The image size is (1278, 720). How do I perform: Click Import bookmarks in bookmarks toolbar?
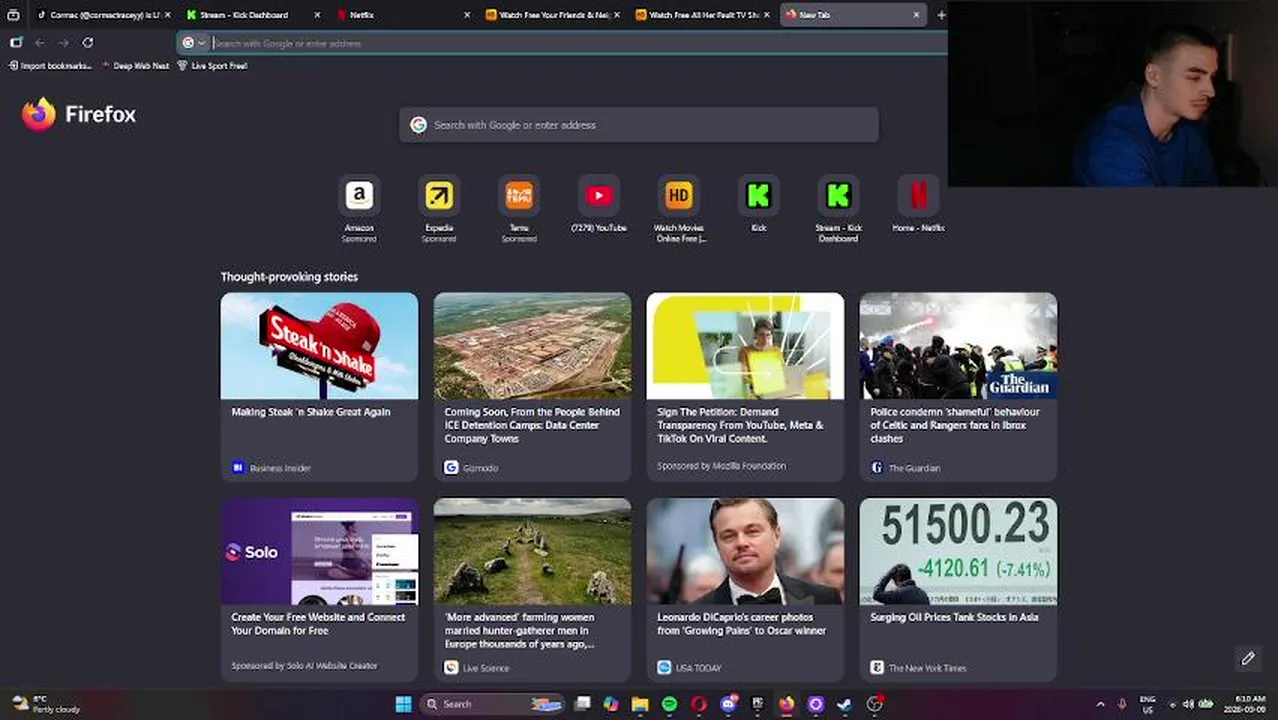click(50, 66)
